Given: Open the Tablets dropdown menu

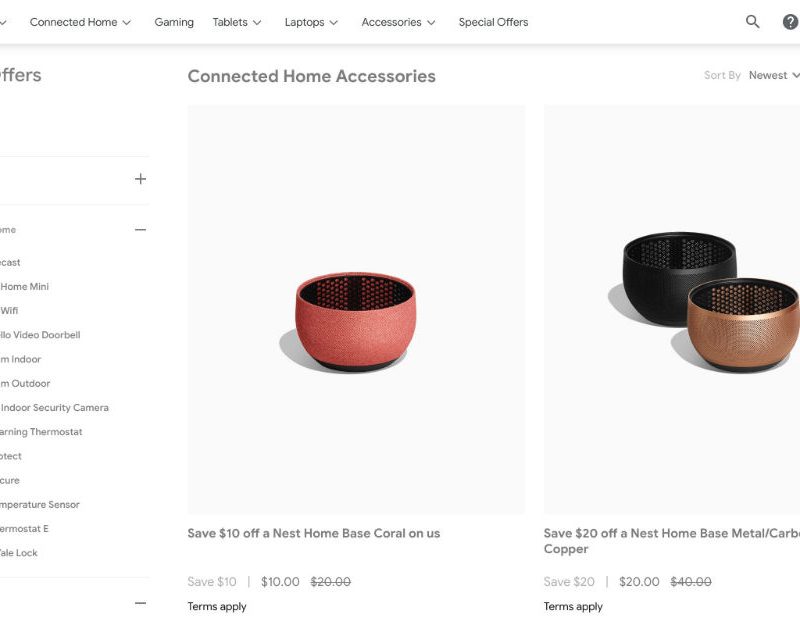Looking at the screenshot, I should coord(237,22).
